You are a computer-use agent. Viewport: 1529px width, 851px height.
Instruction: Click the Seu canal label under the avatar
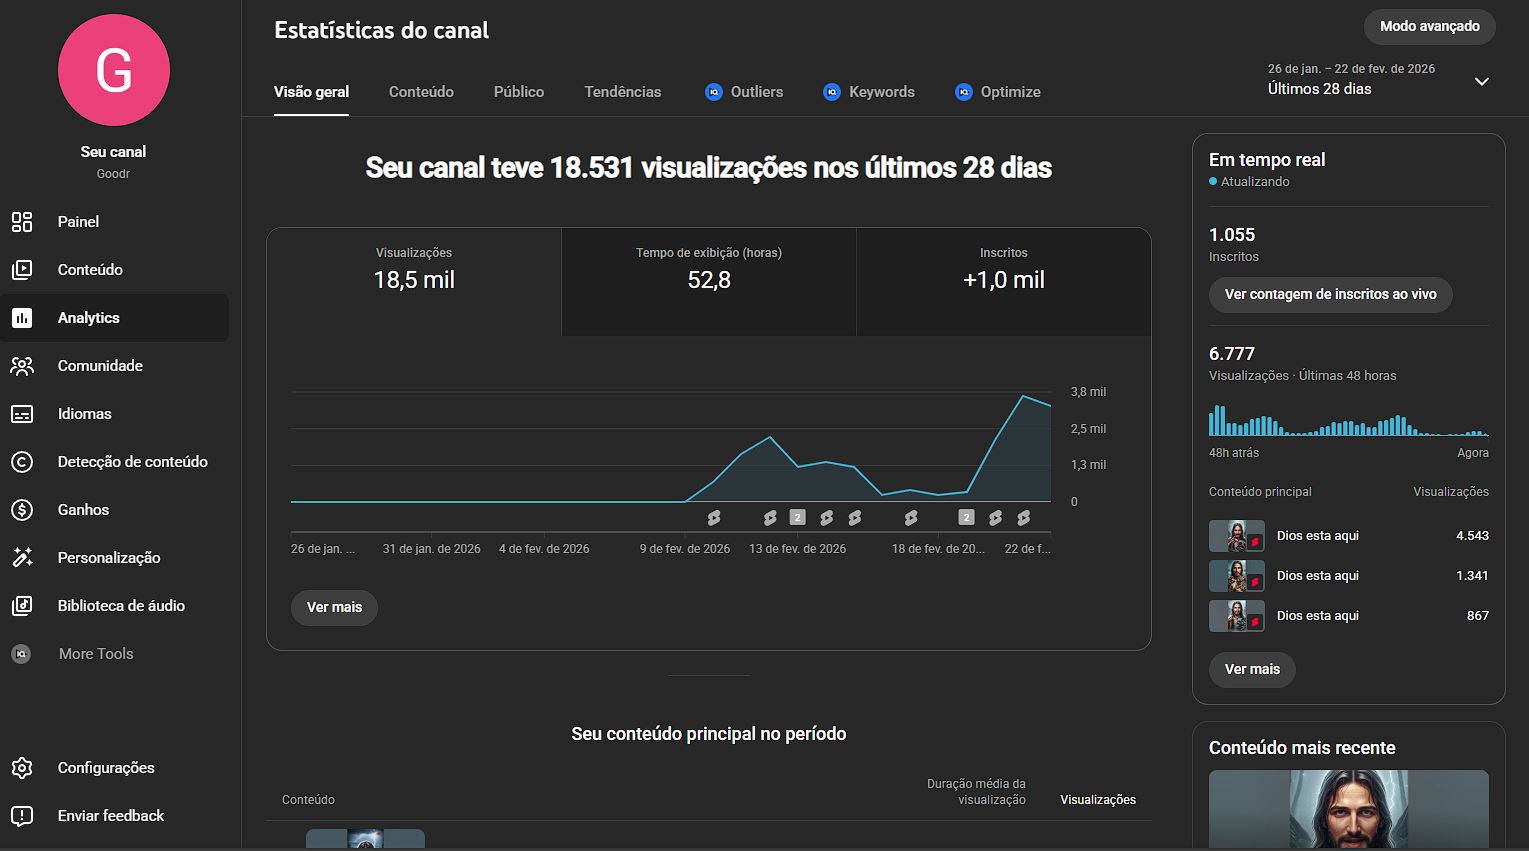(113, 152)
